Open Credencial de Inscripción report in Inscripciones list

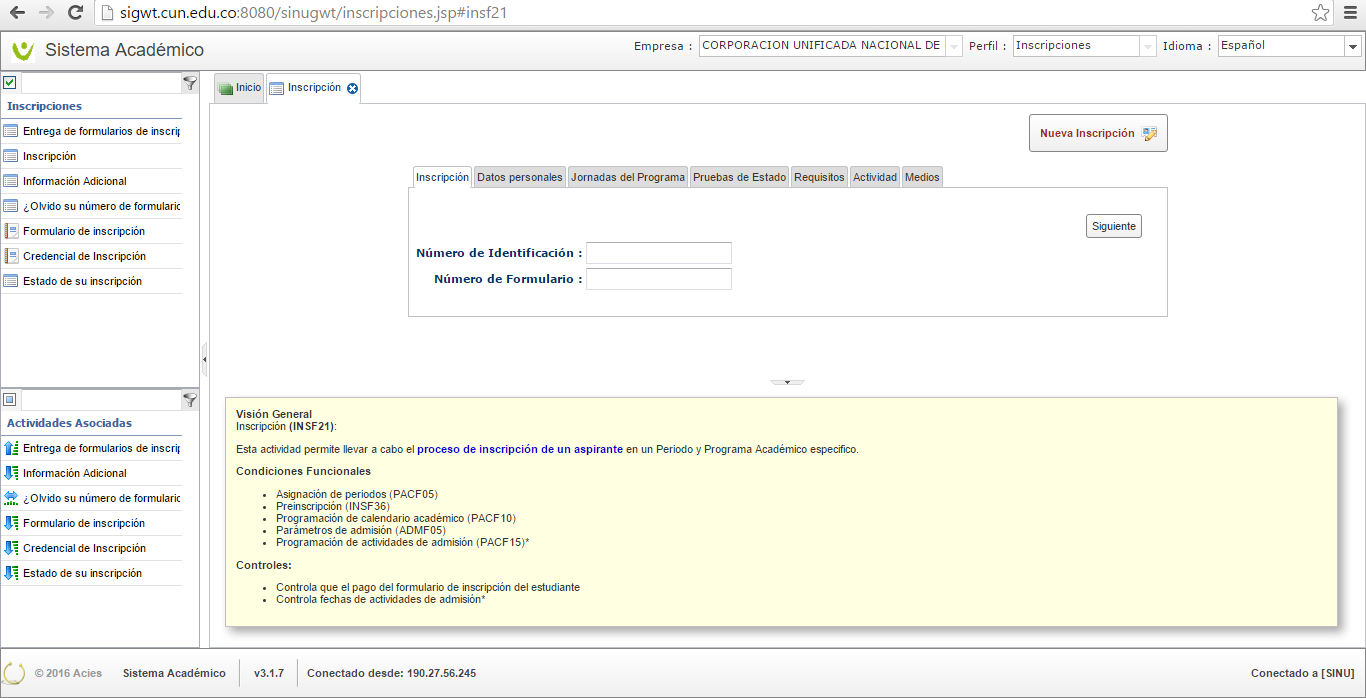pyautogui.click(x=84, y=256)
